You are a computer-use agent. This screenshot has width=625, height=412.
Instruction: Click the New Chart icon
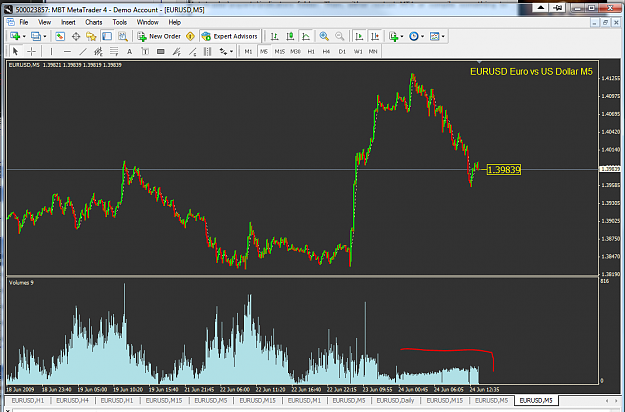point(15,36)
